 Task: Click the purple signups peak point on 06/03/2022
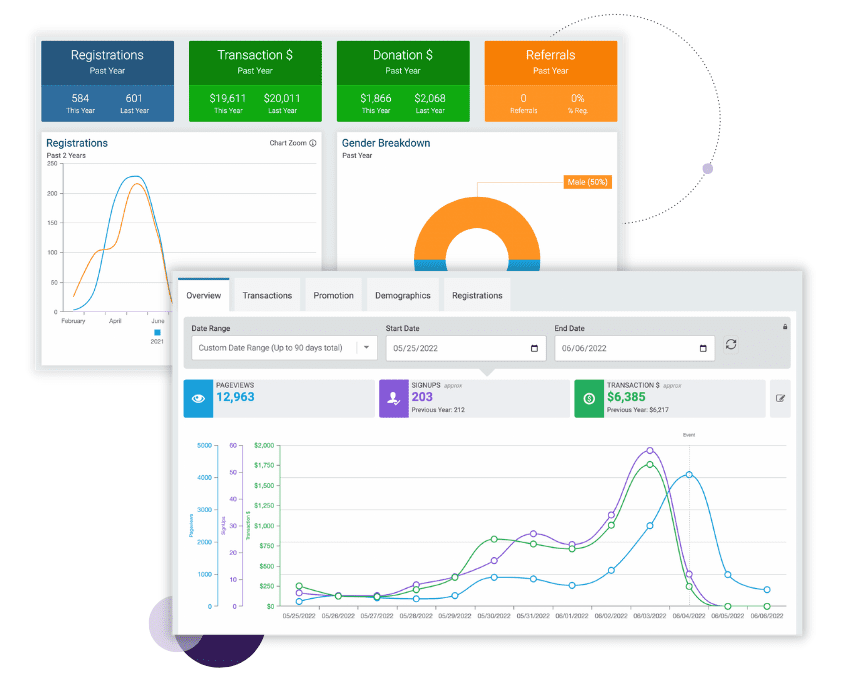click(650, 450)
